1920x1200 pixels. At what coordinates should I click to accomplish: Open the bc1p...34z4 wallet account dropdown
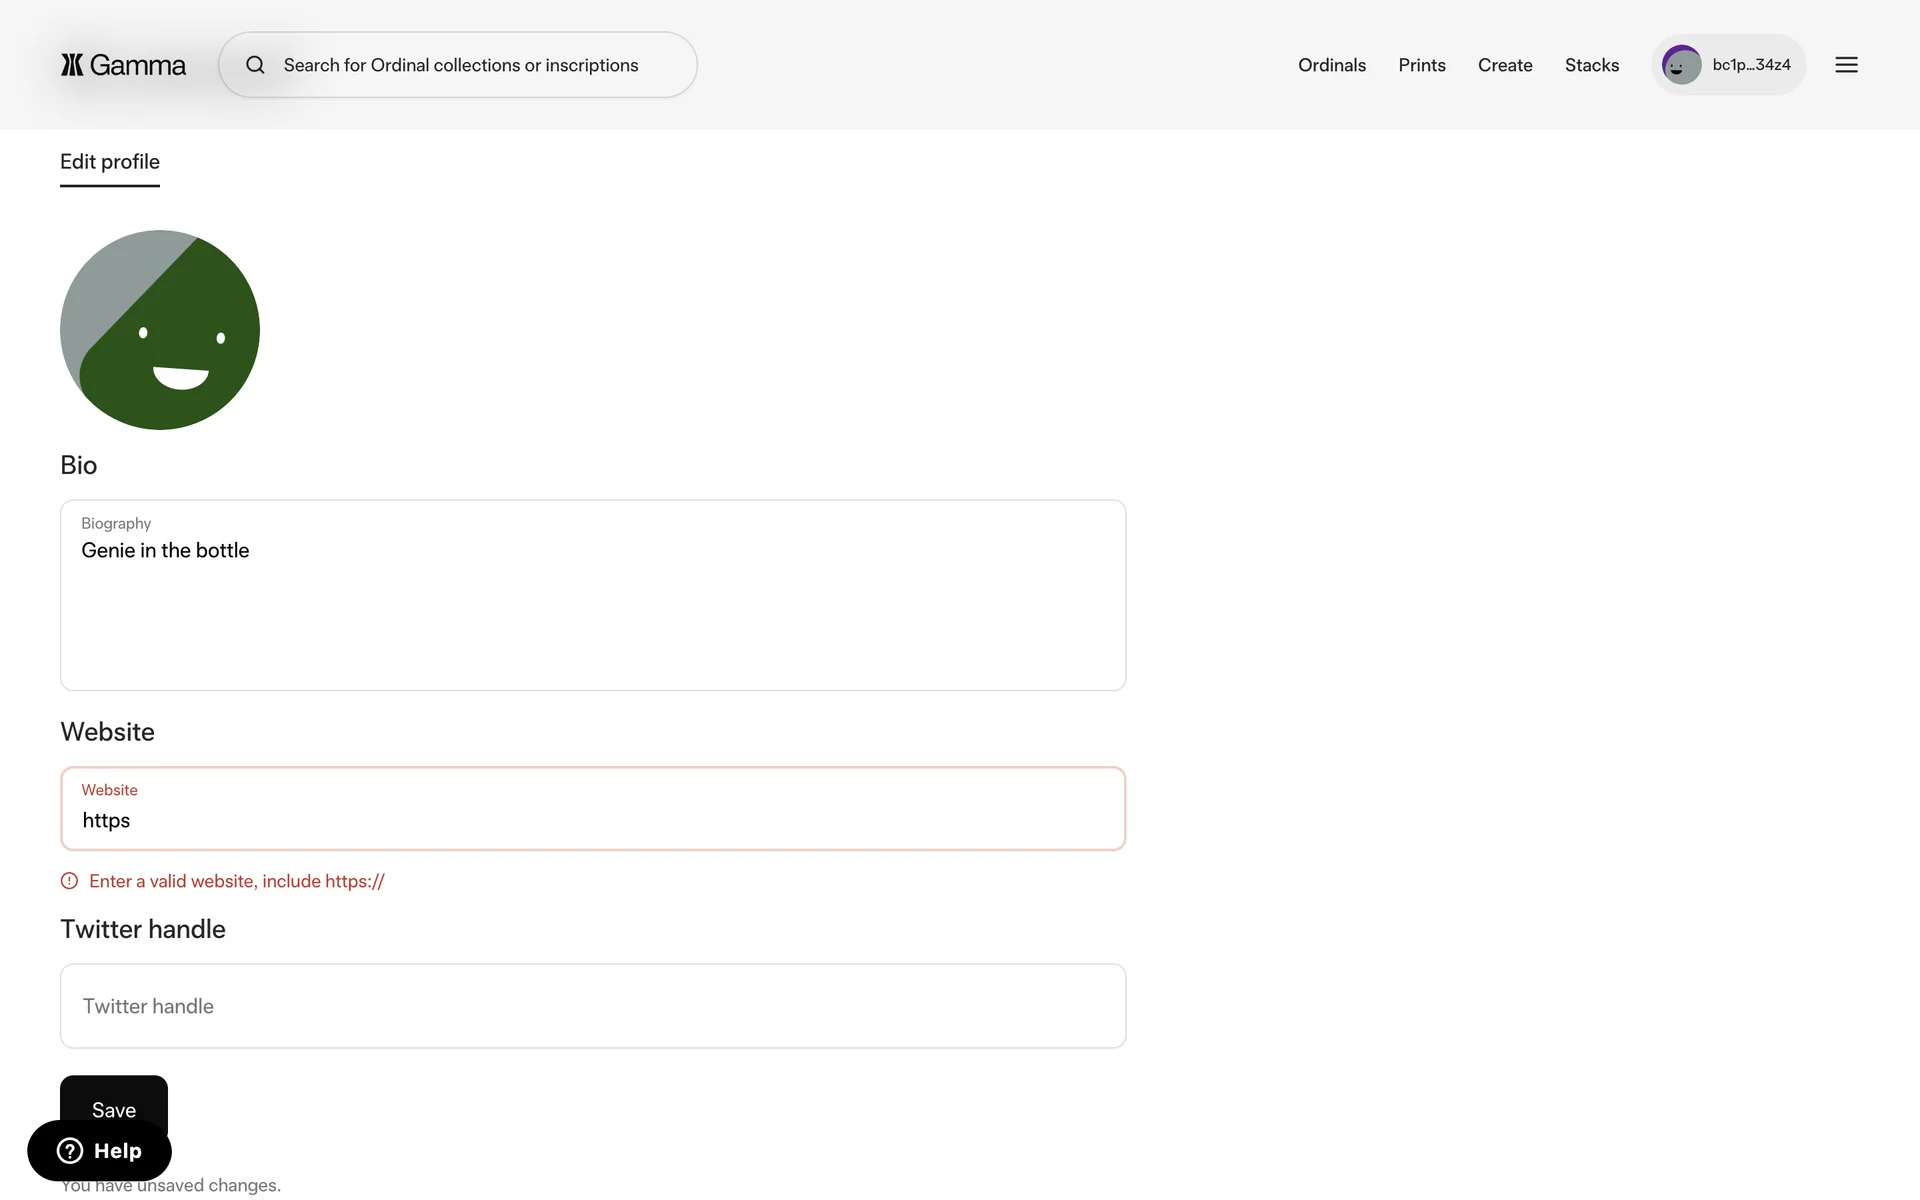coord(1750,65)
